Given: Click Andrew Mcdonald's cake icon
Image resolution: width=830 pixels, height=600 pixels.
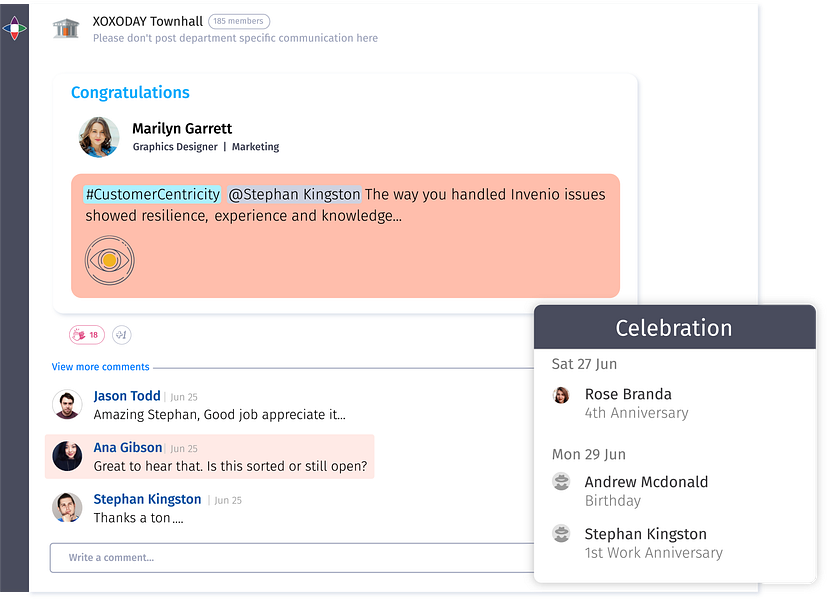Looking at the screenshot, I should [561, 482].
